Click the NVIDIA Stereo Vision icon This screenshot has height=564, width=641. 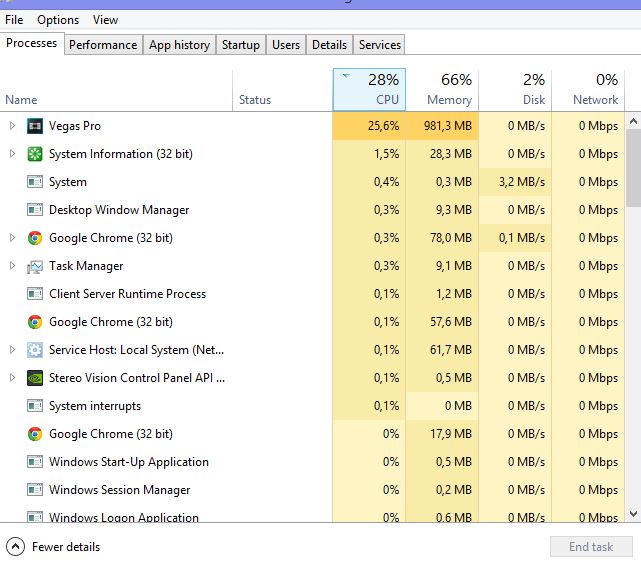point(35,378)
